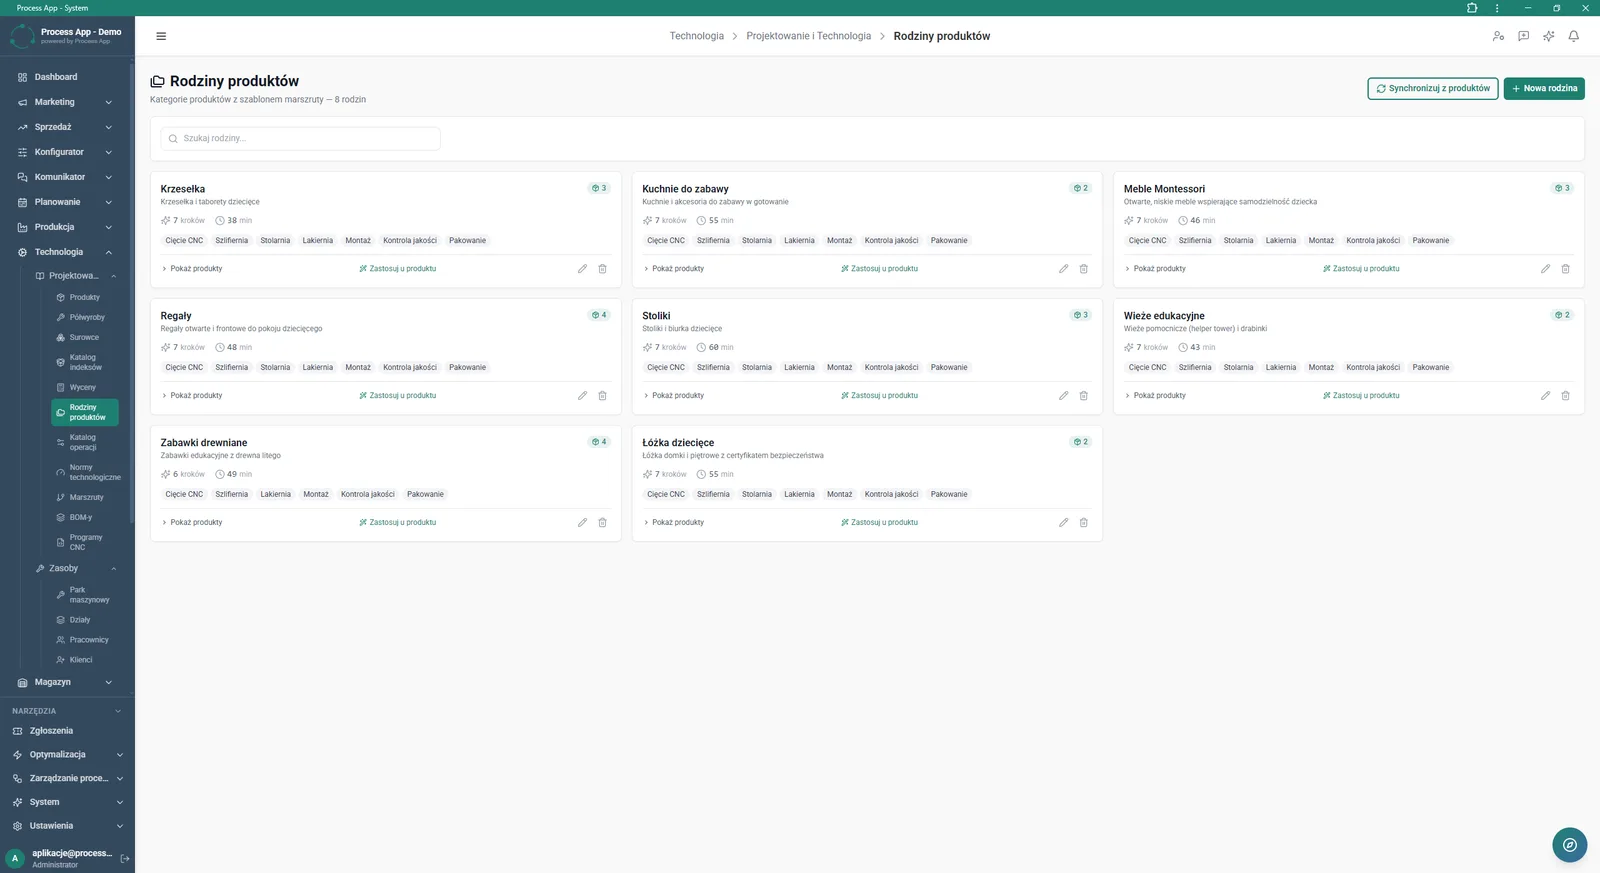Click Technologia breadcrumb link
The height and width of the screenshot is (873, 1600).
696,36
